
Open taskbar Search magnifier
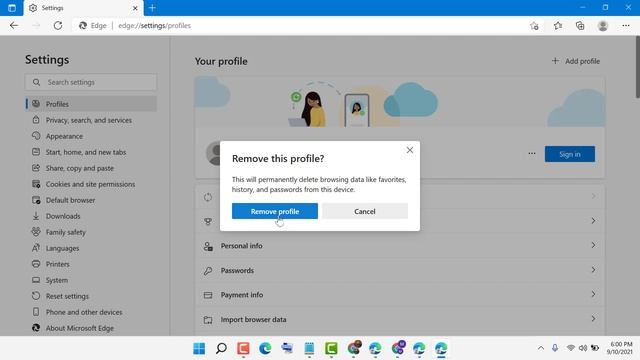pyautogui.click(x=221, y=349)
